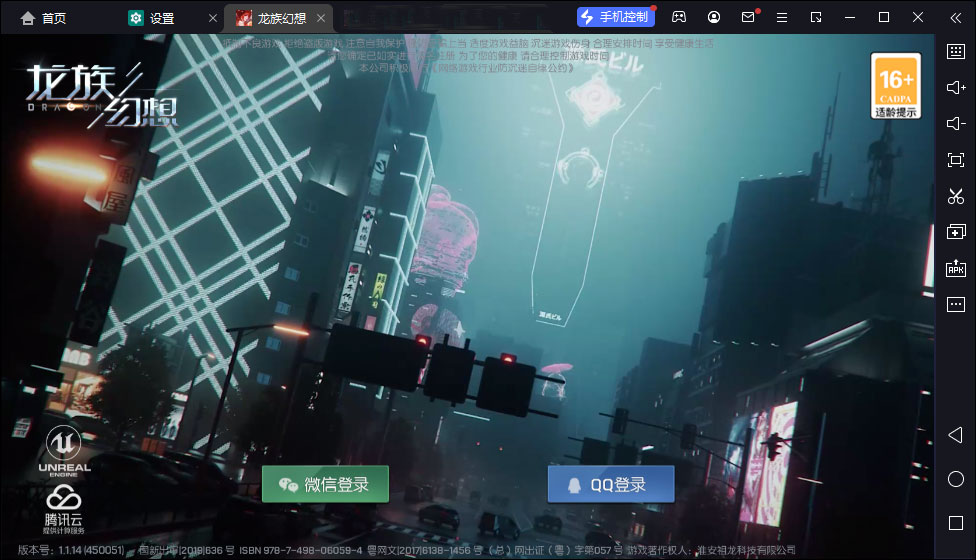Switch to the 设置 tab
This screenshot has width=976, height=560.
tap(163, 18)
